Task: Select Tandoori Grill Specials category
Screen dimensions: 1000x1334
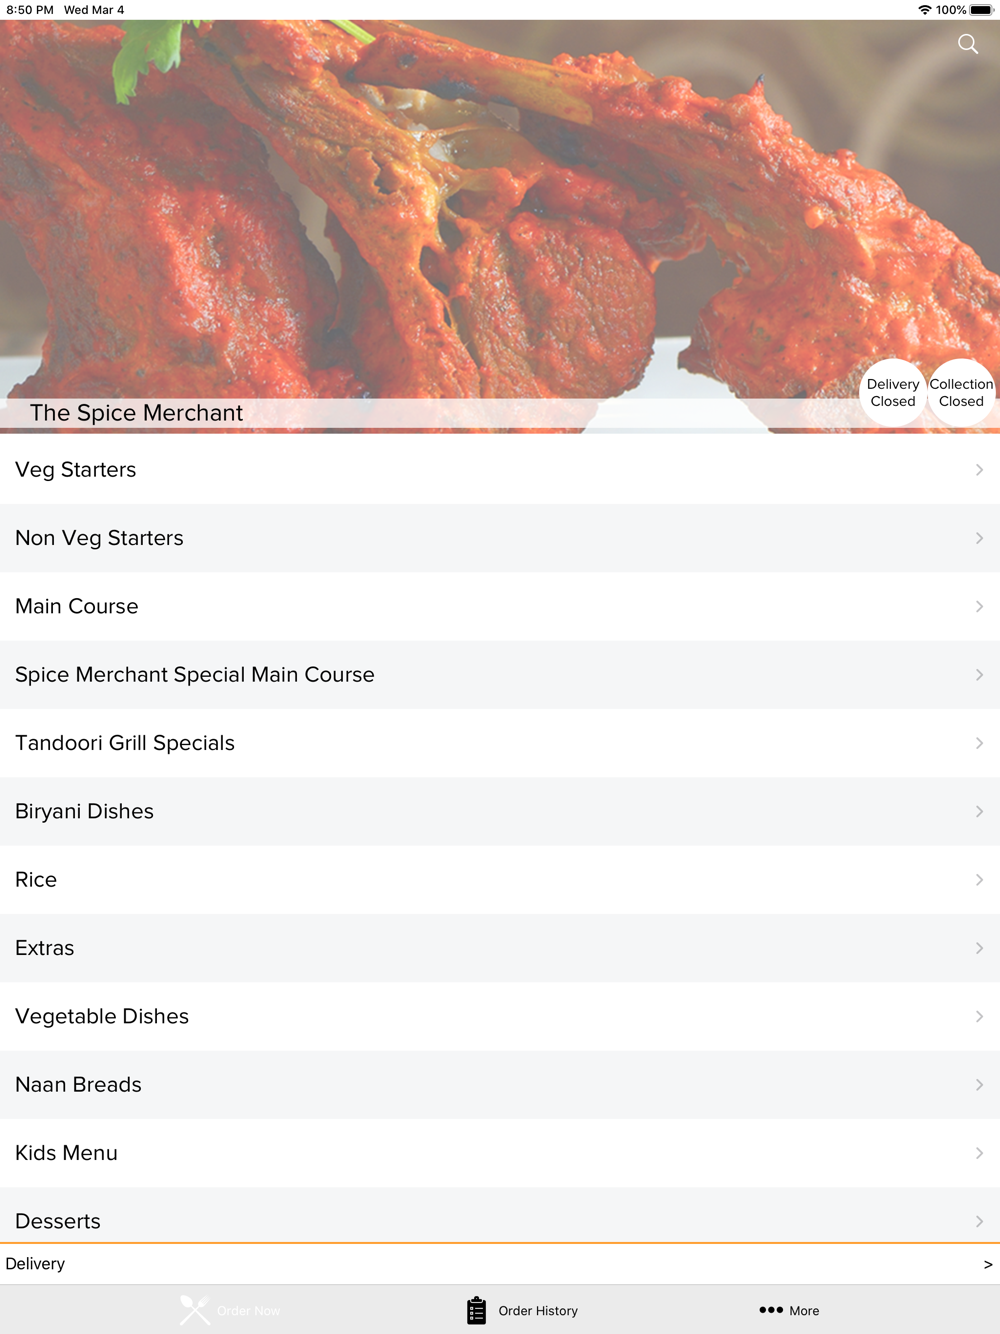Action: 500,743
